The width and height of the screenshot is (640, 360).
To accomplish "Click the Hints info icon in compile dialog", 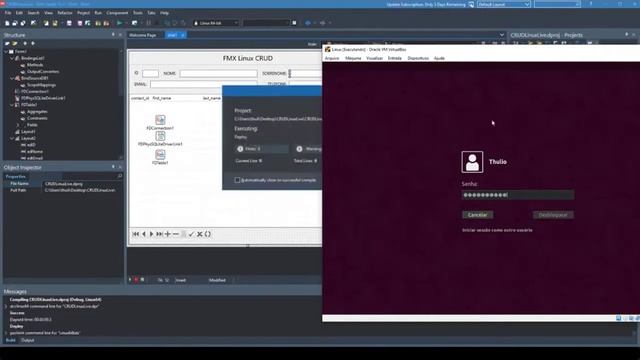I will pyautogui.click(x=240, y=149).
